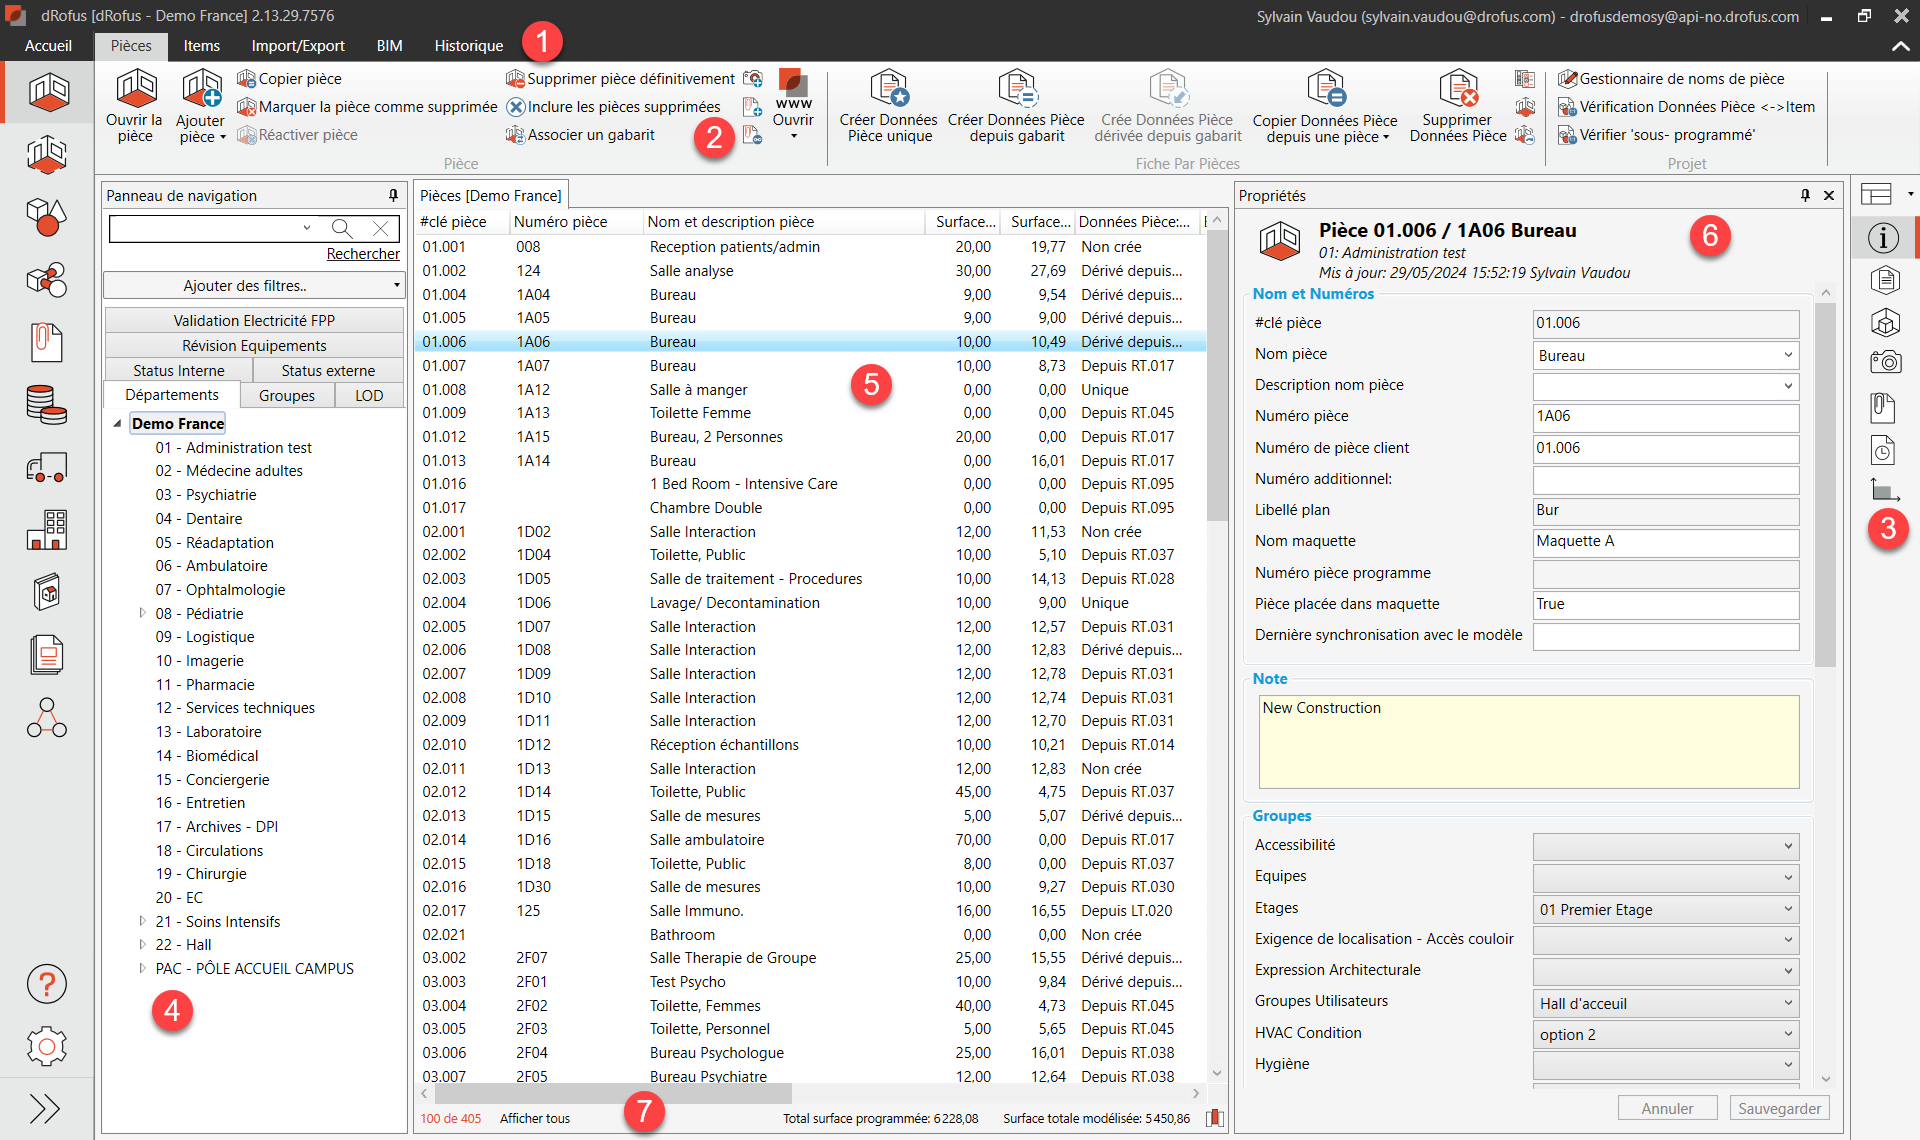
Task: Click the Sauvegarder button
Action: [x=1778, y=1108]
